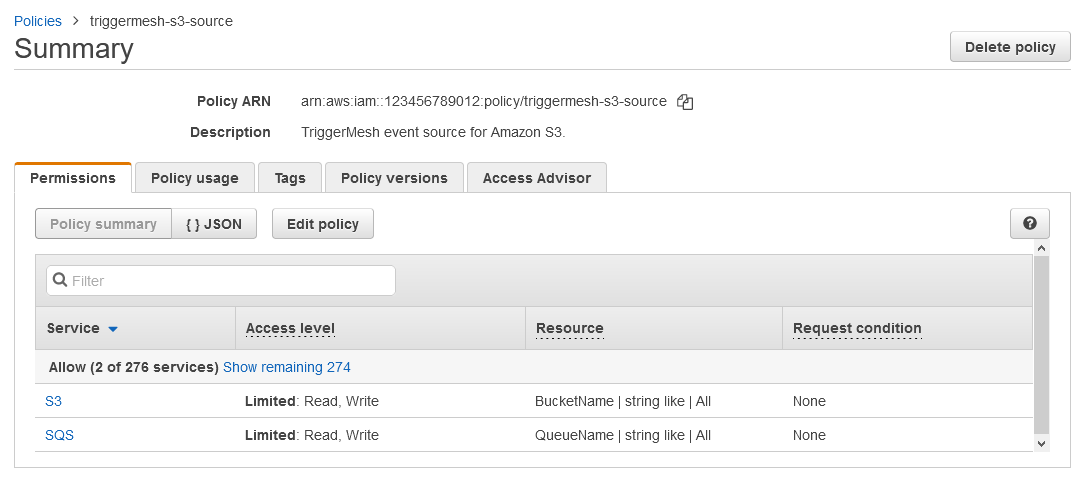Image resolution: width=1087 pixels, height=490 pixels.
Task: Click the Delete policy button
Action: [x=1010, y=47]
